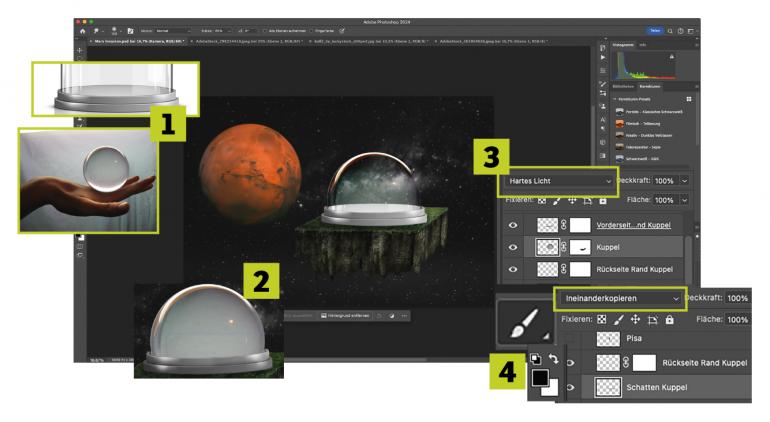This screenshot has height=422, width=770.
Task: Click lock position arrows below Ineinanderkopieren
Action: [x=635, y=320]
